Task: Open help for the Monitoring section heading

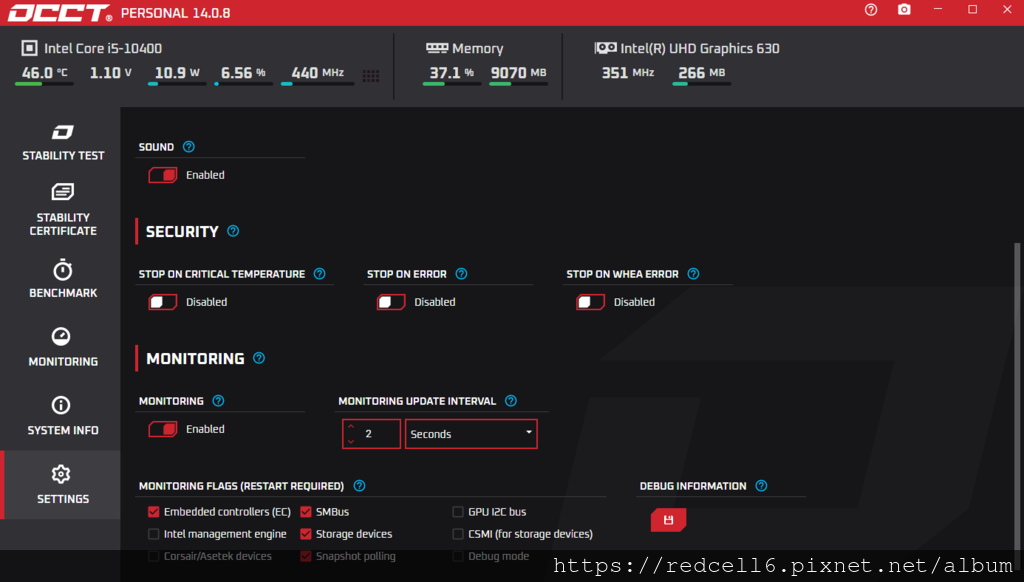Action: (x=259, y=358)
